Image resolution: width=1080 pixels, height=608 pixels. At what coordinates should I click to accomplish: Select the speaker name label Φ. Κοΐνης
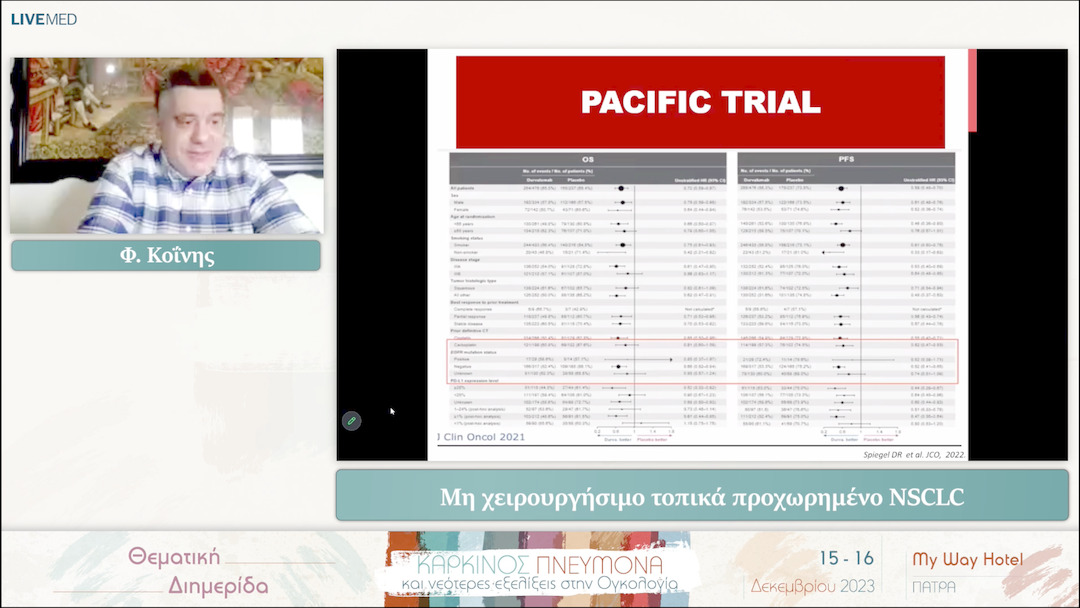tap(166, 256)
